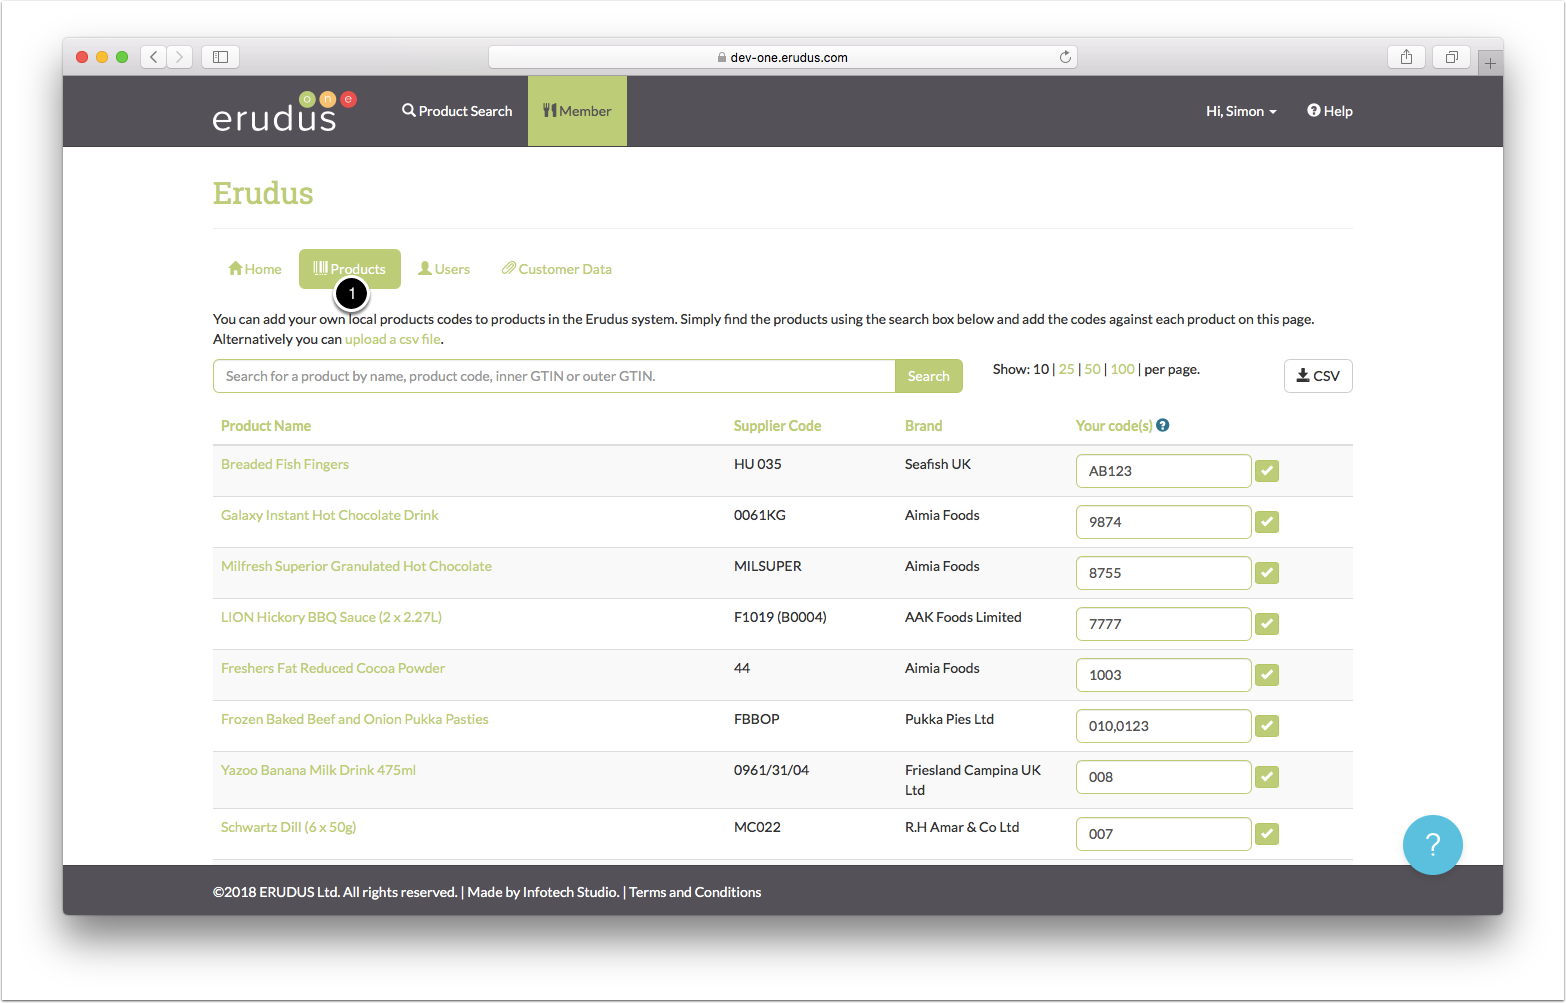Reload the page in address bar
The width and height of the screenshot is (1566, 1003).
pyautogui.click(x=1065, y=57)
